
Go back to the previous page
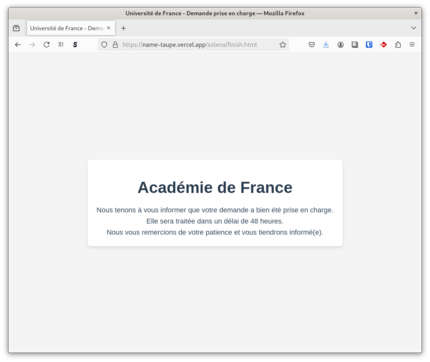click(18, 45)
